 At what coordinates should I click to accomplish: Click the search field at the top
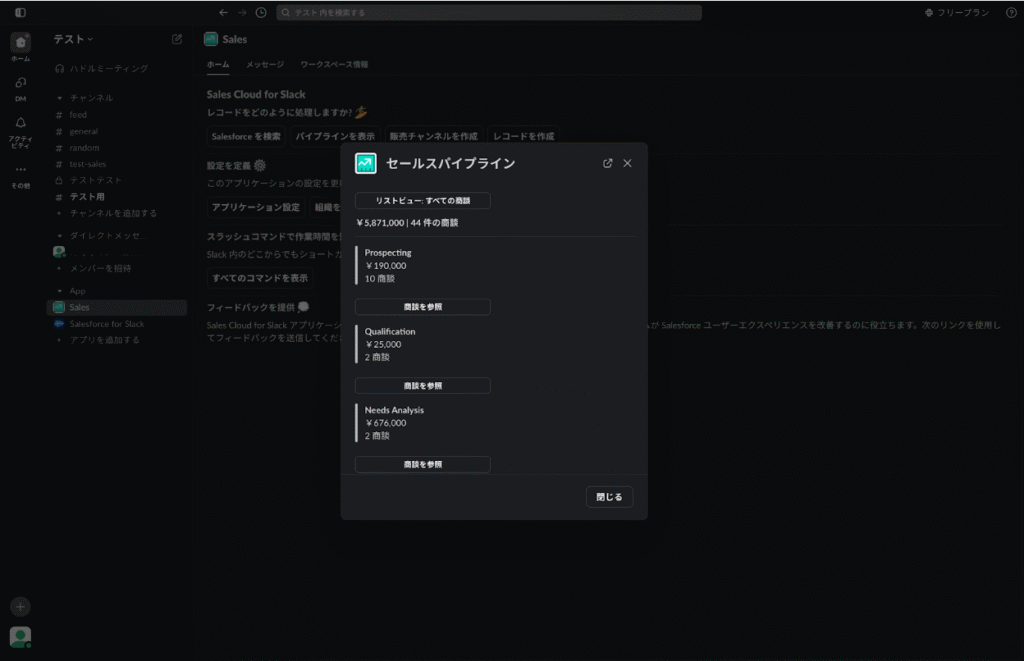tap(488, 13)
